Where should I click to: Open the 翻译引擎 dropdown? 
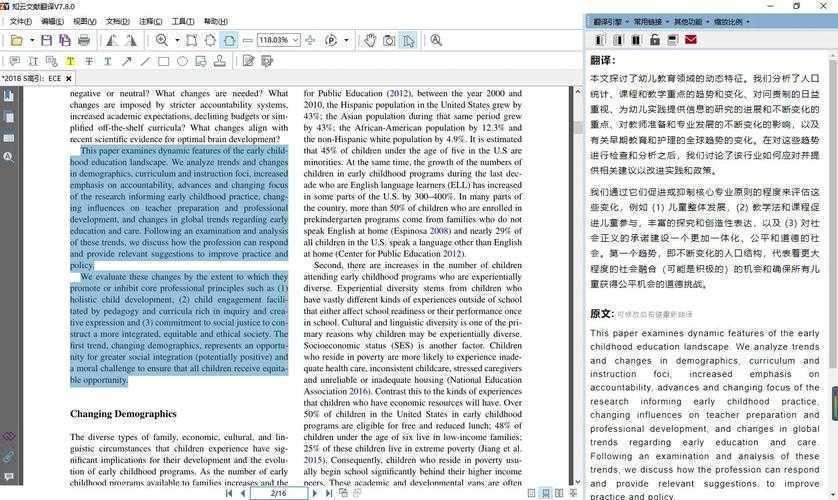611,22
